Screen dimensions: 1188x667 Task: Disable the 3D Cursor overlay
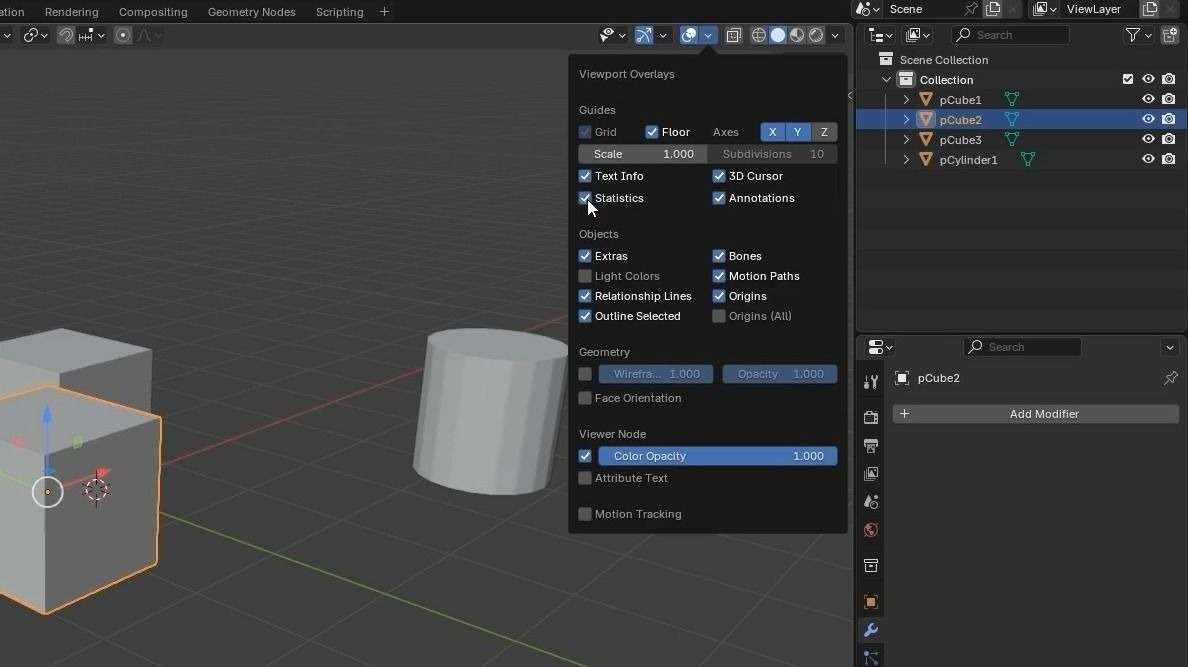719,176
